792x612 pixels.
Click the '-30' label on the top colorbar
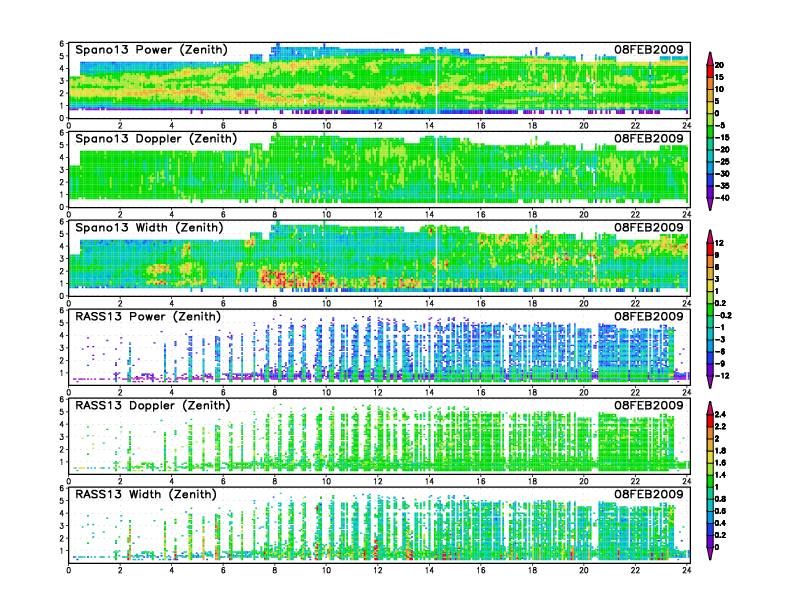[722, 174]
